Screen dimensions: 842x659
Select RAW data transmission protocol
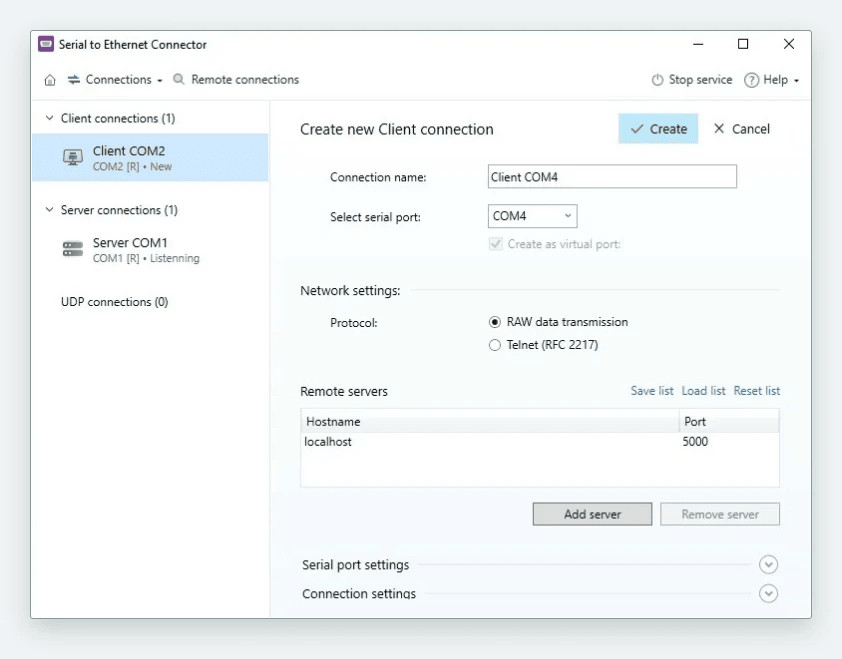point(494,322)
